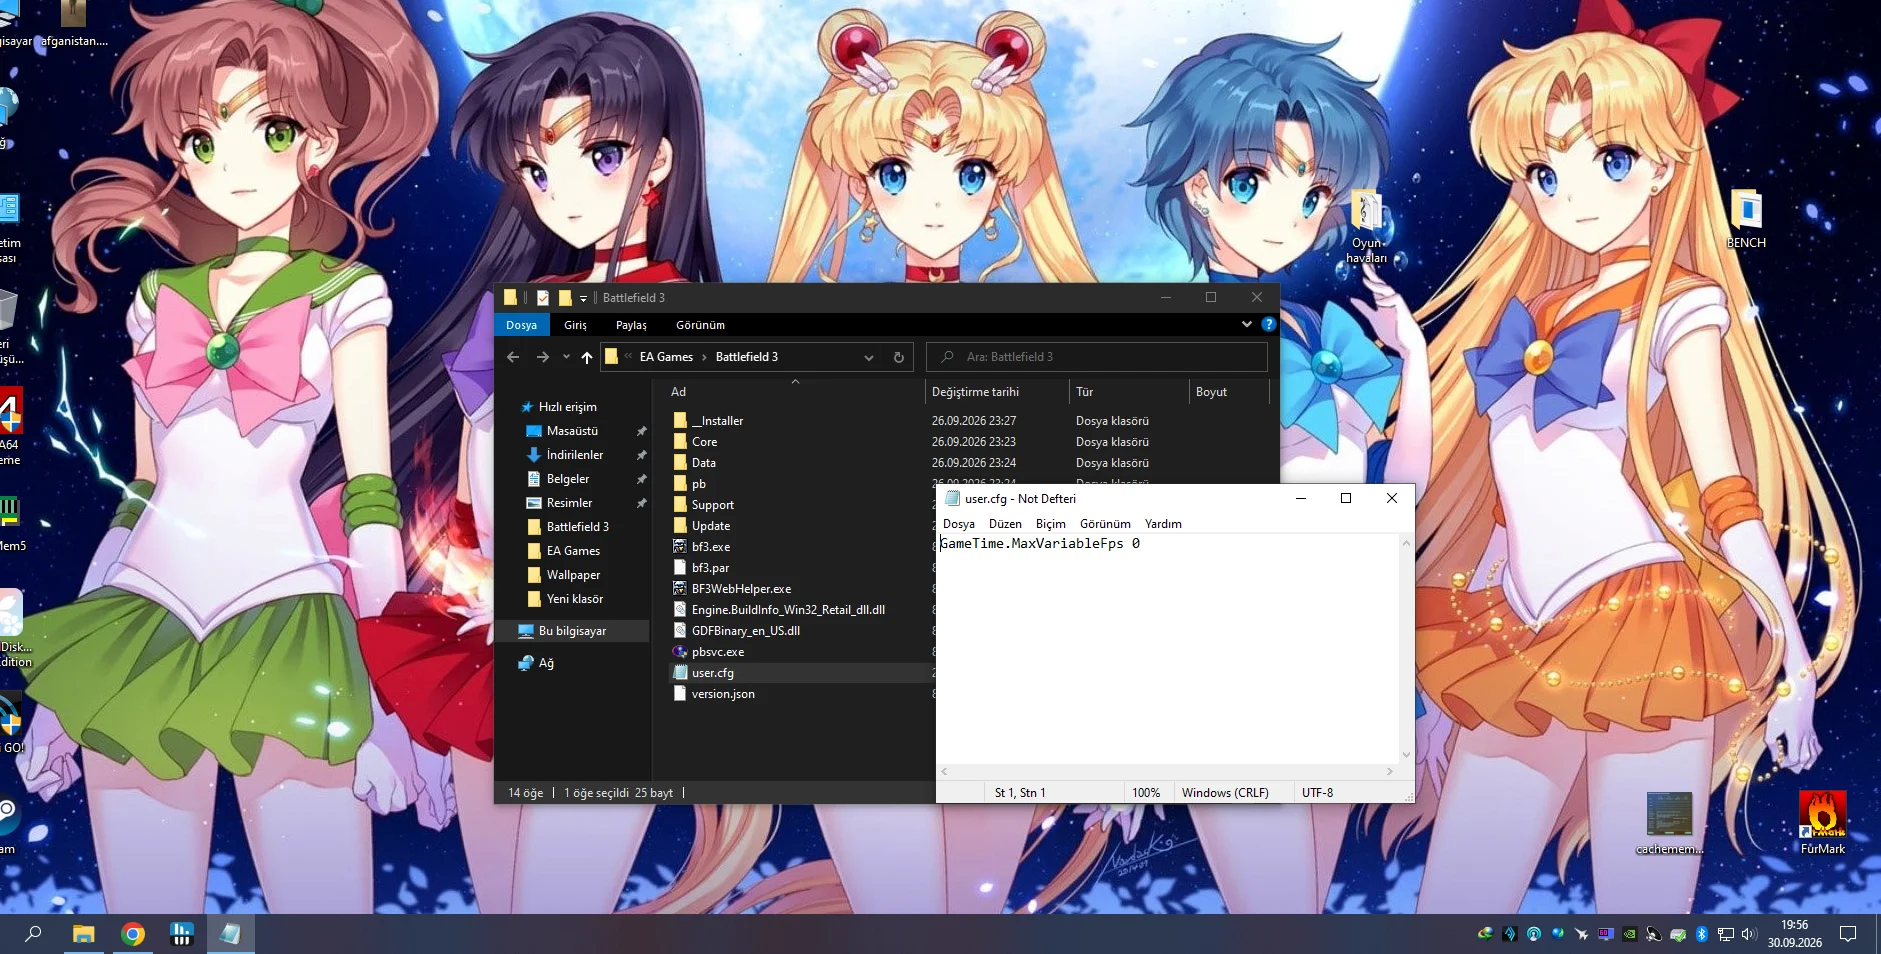The image size is (1881, 954).
Task: Open Notepad's Yardım menu
Action: pyautogui.click(x=1163, y=524)
